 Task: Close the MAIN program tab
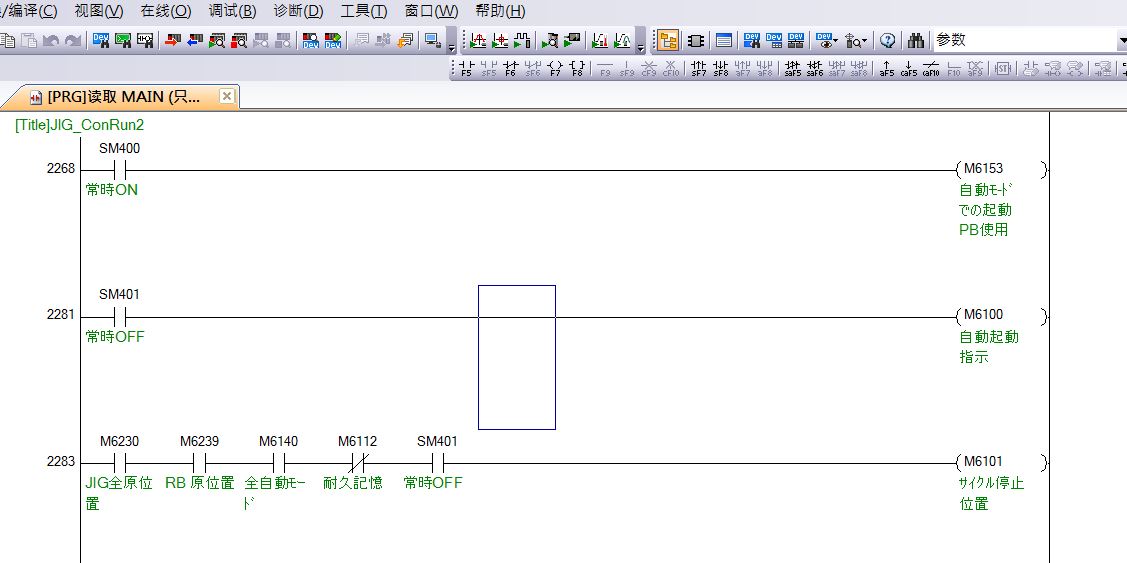pos(227,96)
